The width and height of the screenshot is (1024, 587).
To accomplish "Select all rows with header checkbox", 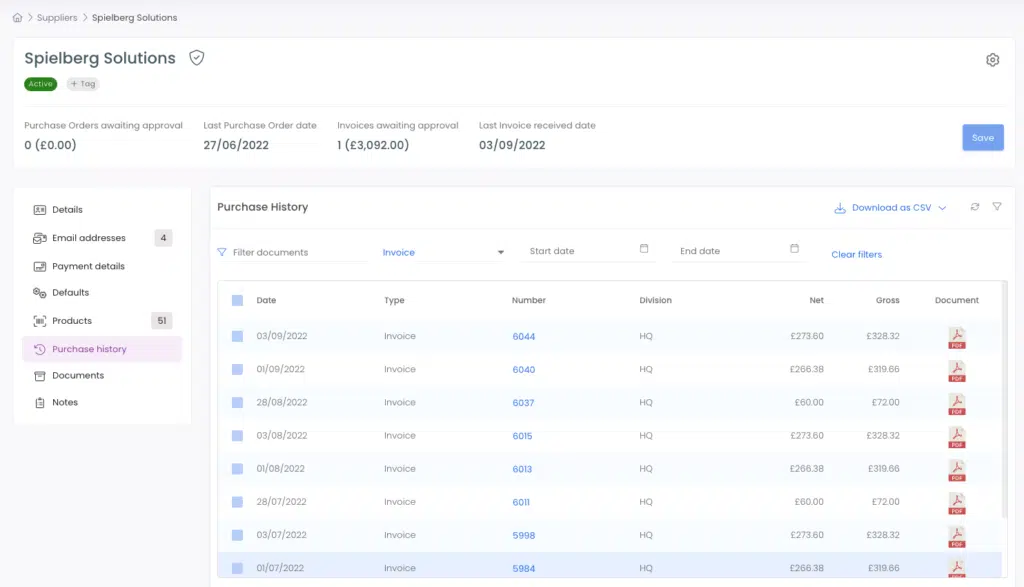I will point(237,300).
